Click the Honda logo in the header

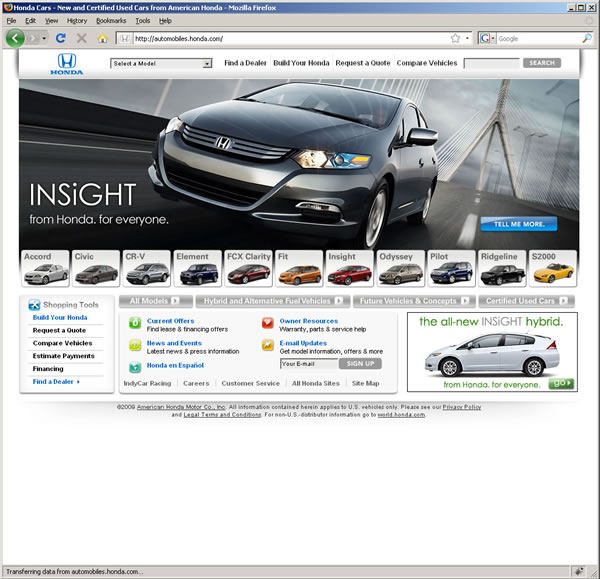pos(68,64)
